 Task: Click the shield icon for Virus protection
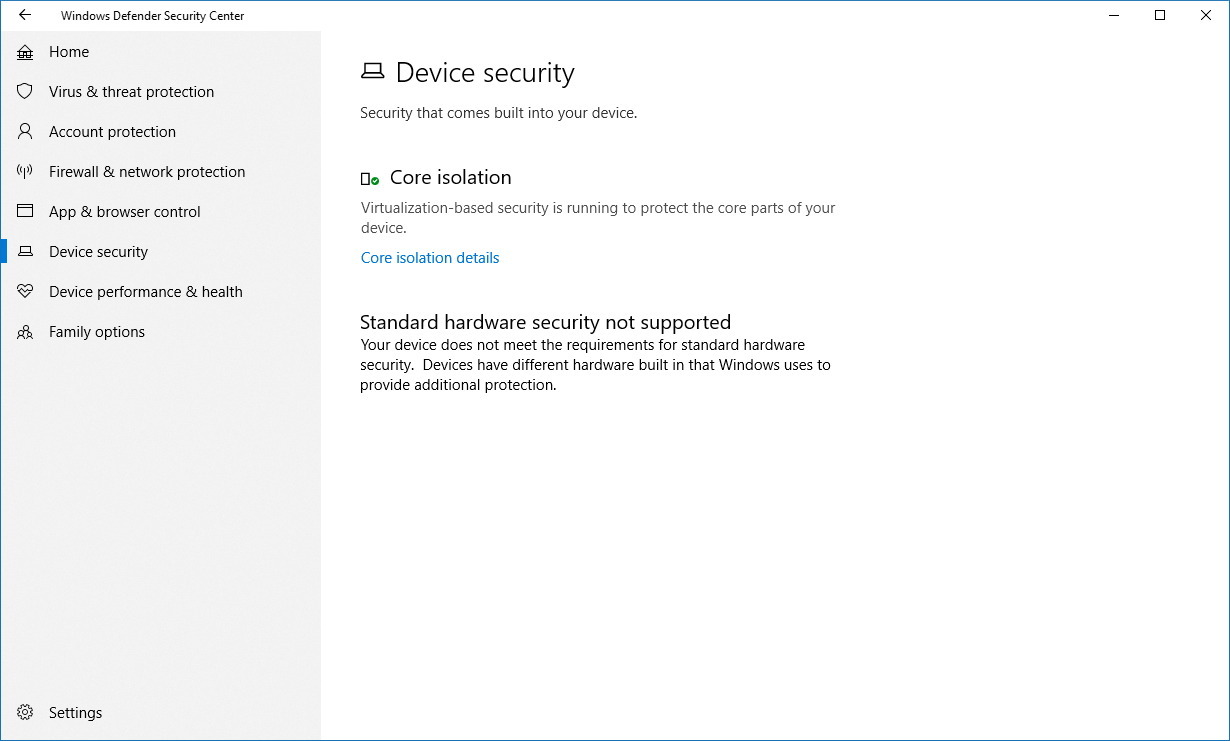[x=25, y=92]
